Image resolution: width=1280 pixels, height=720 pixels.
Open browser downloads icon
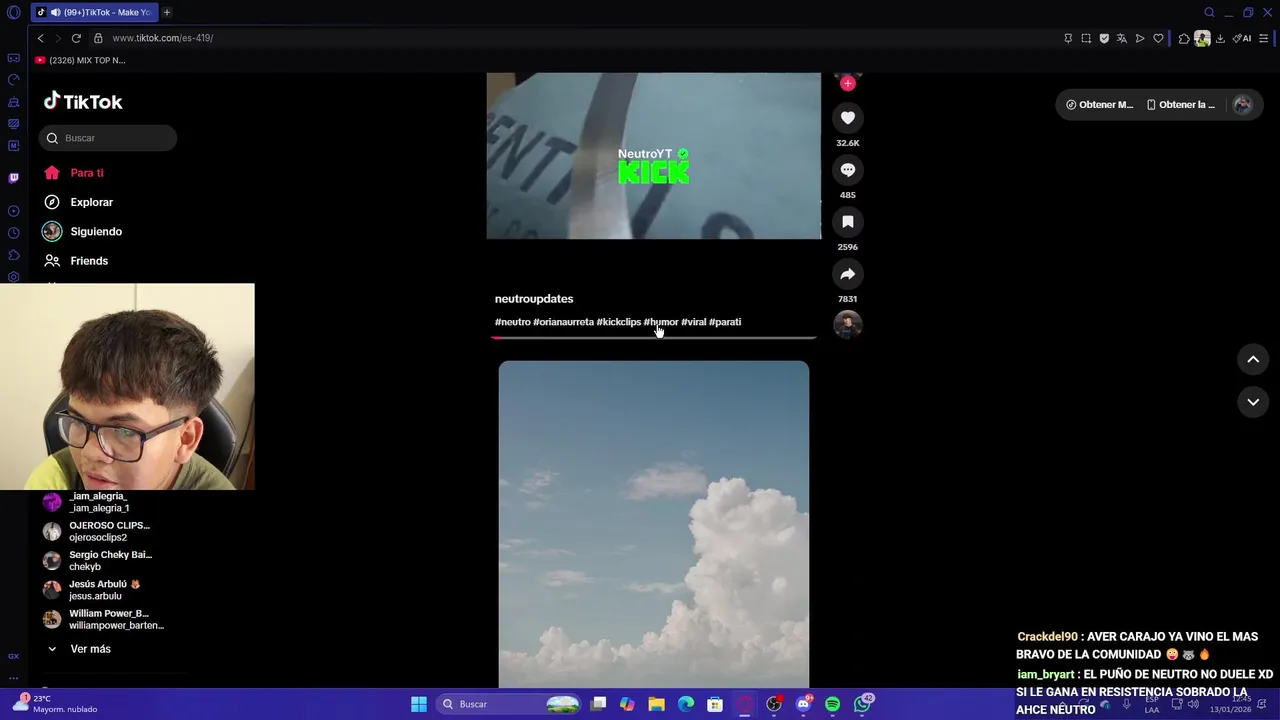point(1220,38)
